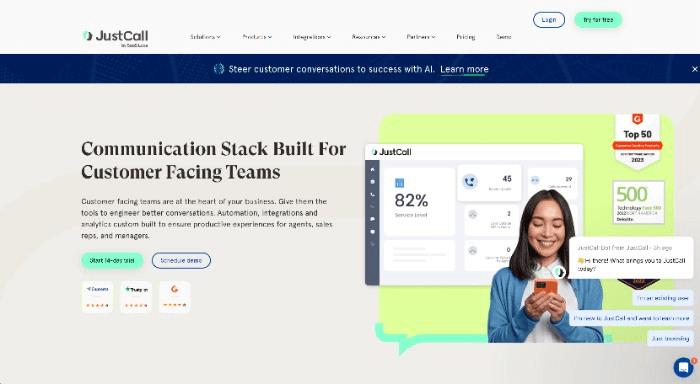700x384 pixels.
Task: Click the G2 Top 50 award badge
Action: pos(637,141)
